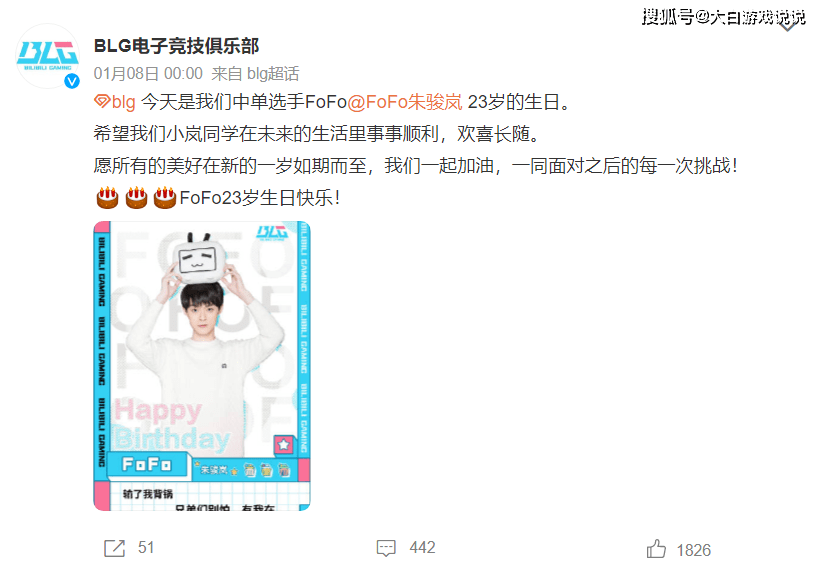The height and width of the screenshot is (565, 822).
Task: Click the like count 1826
Action: pos(694,550)
